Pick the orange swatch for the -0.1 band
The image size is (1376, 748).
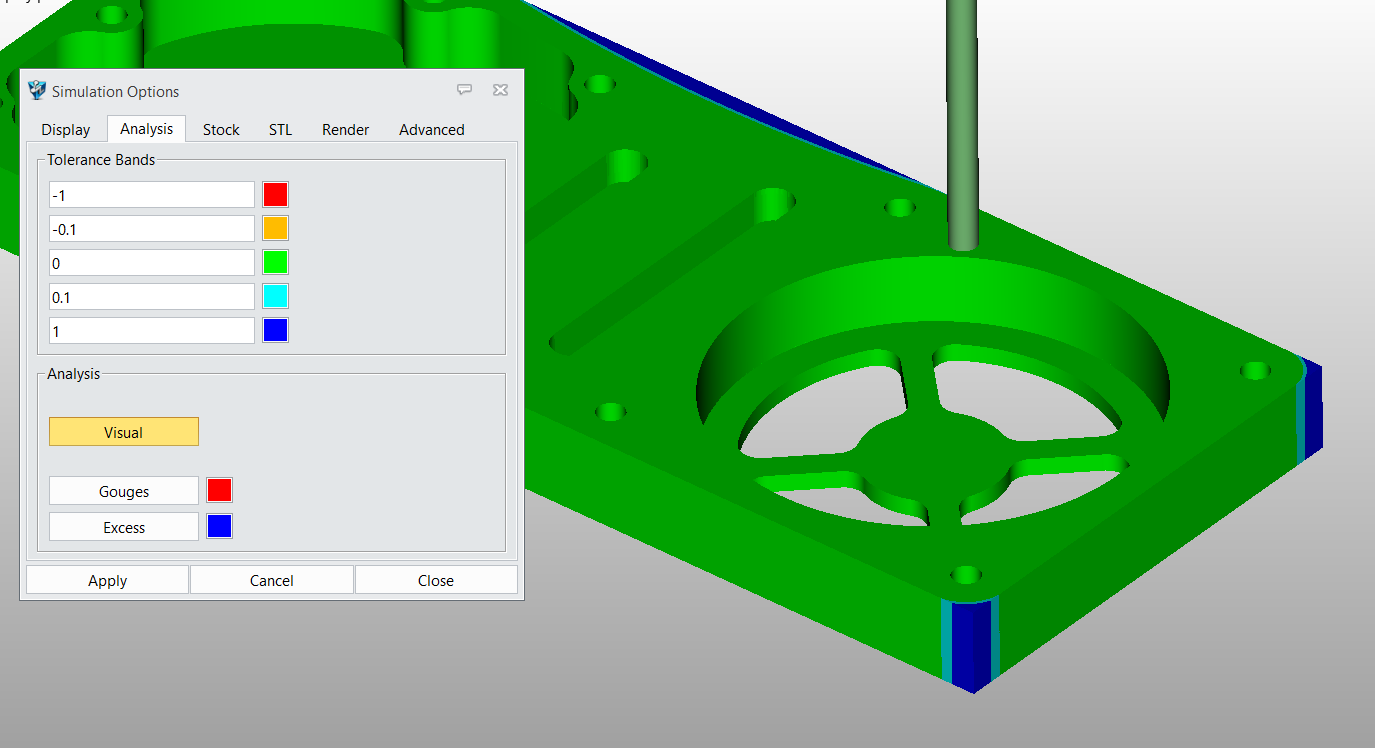[x=275, y=229]
